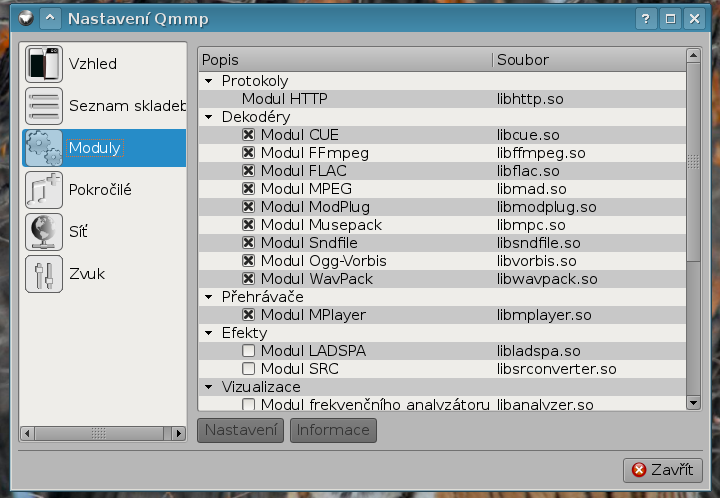Disable the Modul FLAC checkbox
The width and height of the screenshot is (720, 498).
coord(248,171)
